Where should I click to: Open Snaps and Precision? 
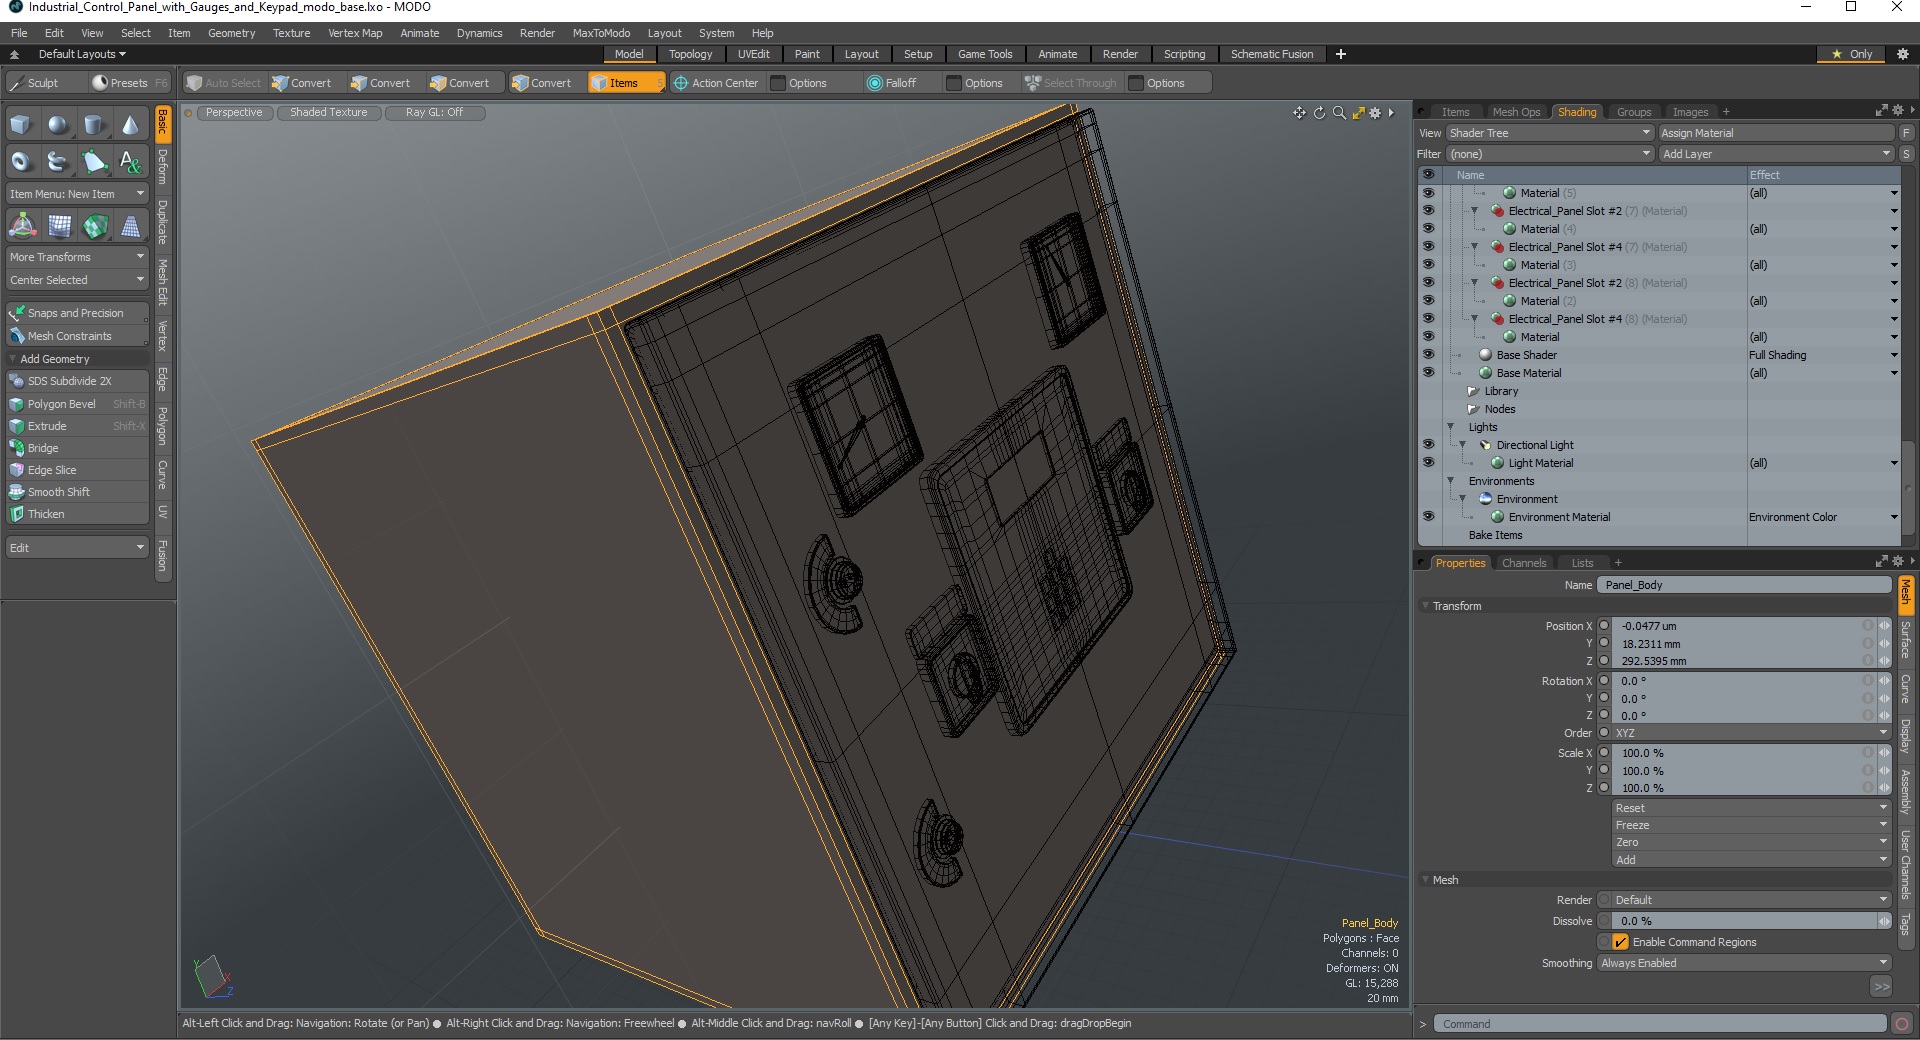pos(77,313)
